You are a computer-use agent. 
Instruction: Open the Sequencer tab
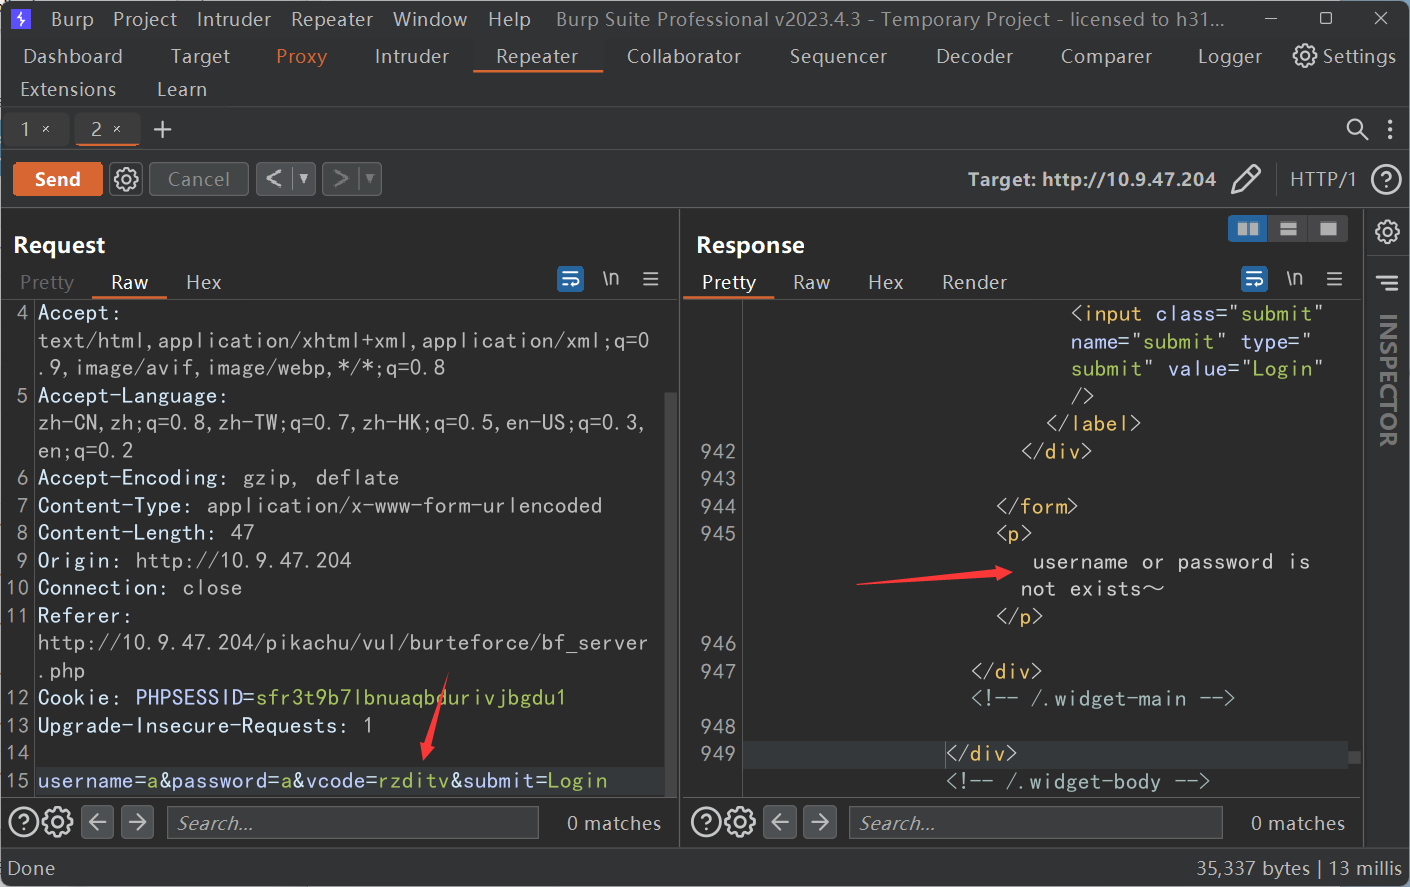(x=838, y=56)
